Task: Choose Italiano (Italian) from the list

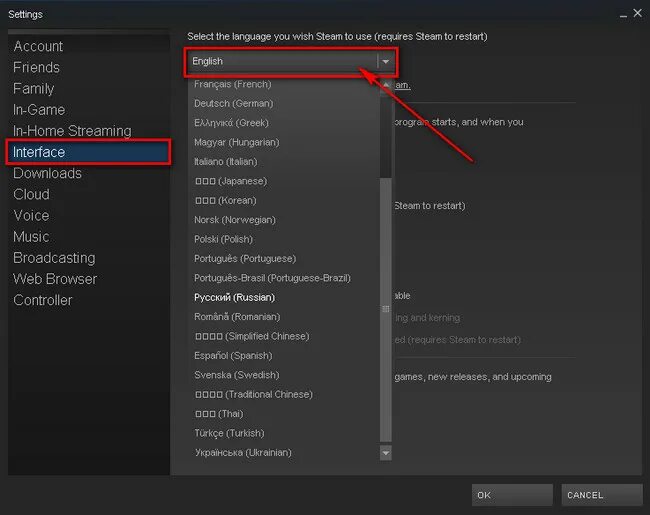Action: [284, 162]
